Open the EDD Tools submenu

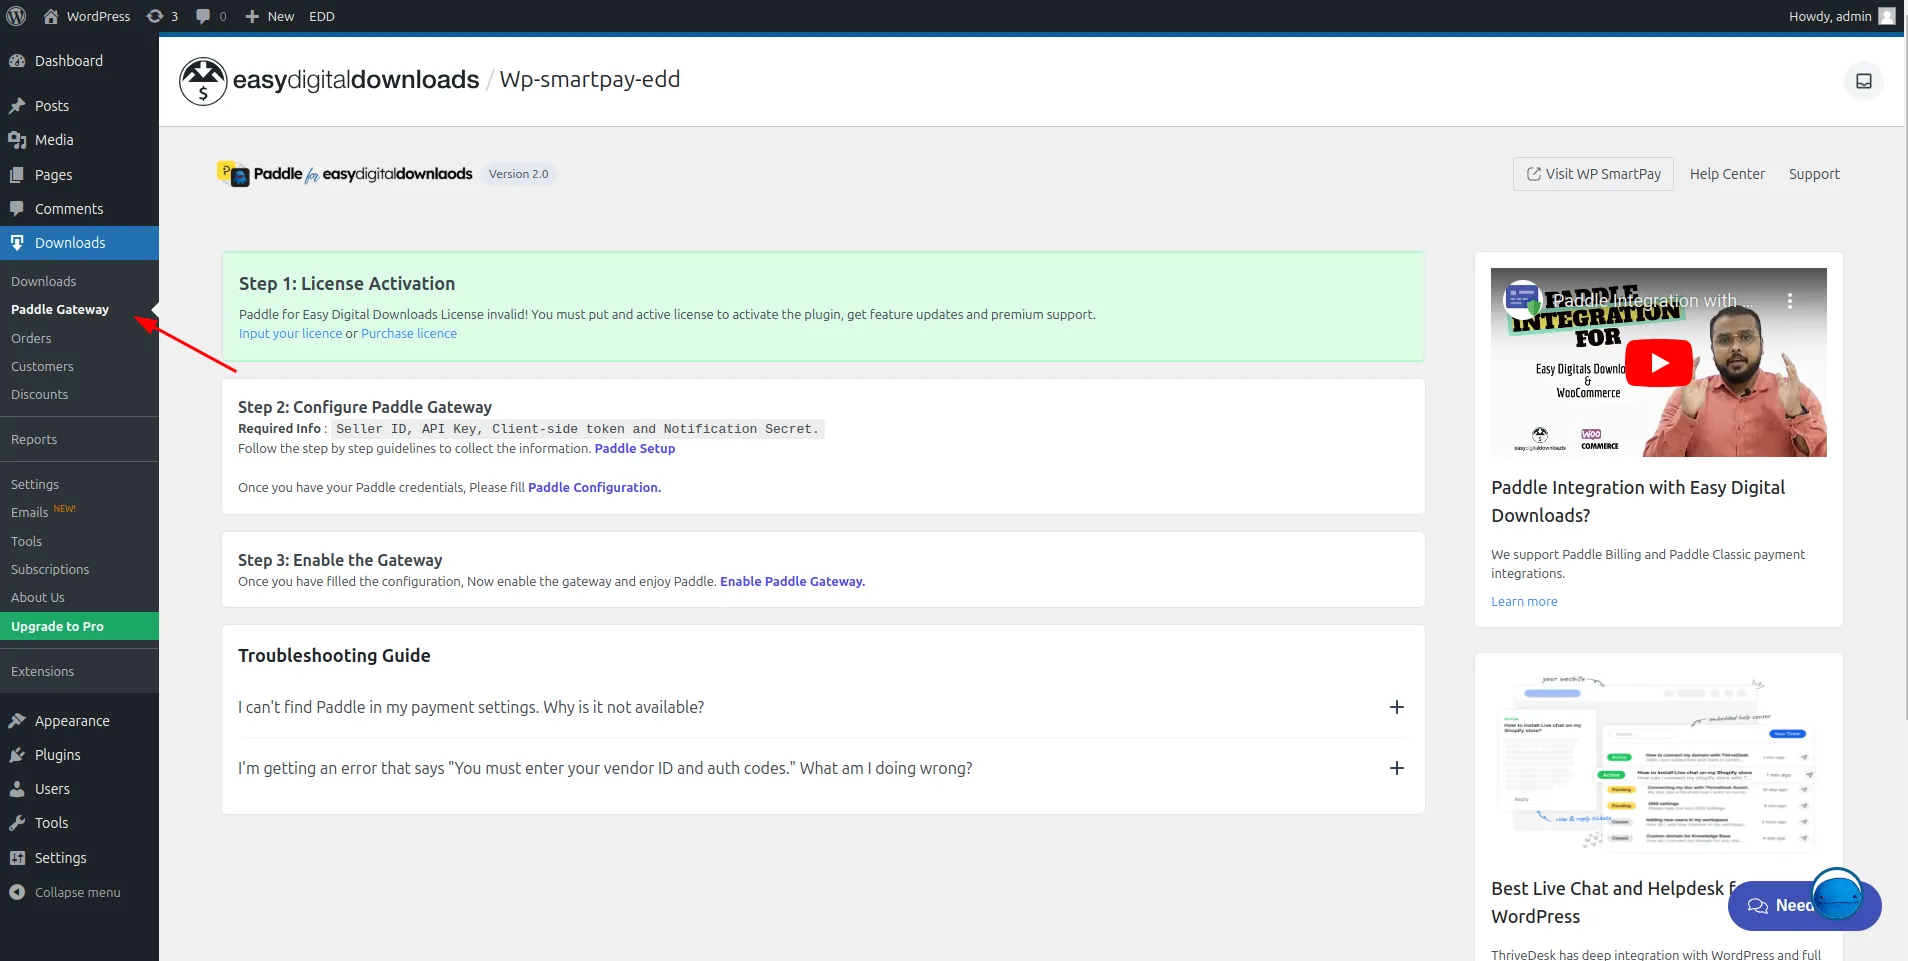pos(27,542)
